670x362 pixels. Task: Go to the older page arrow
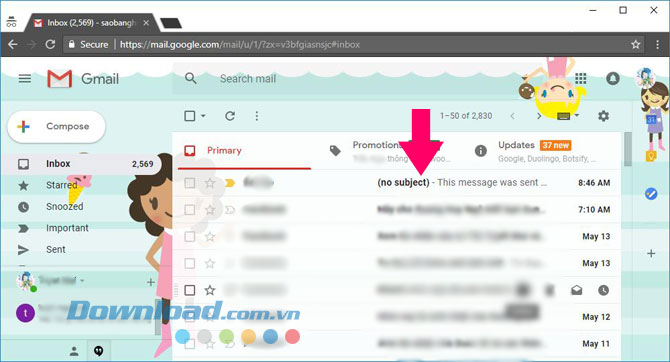pos(539,116)
